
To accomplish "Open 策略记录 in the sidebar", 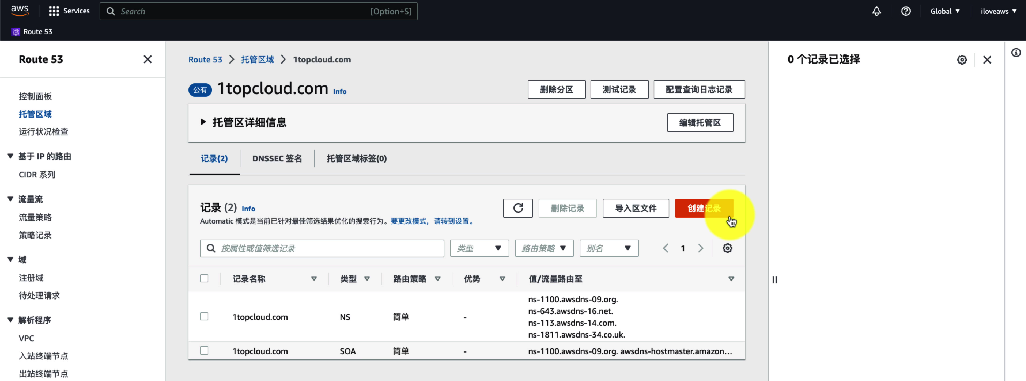I will [x=35, y=235].
